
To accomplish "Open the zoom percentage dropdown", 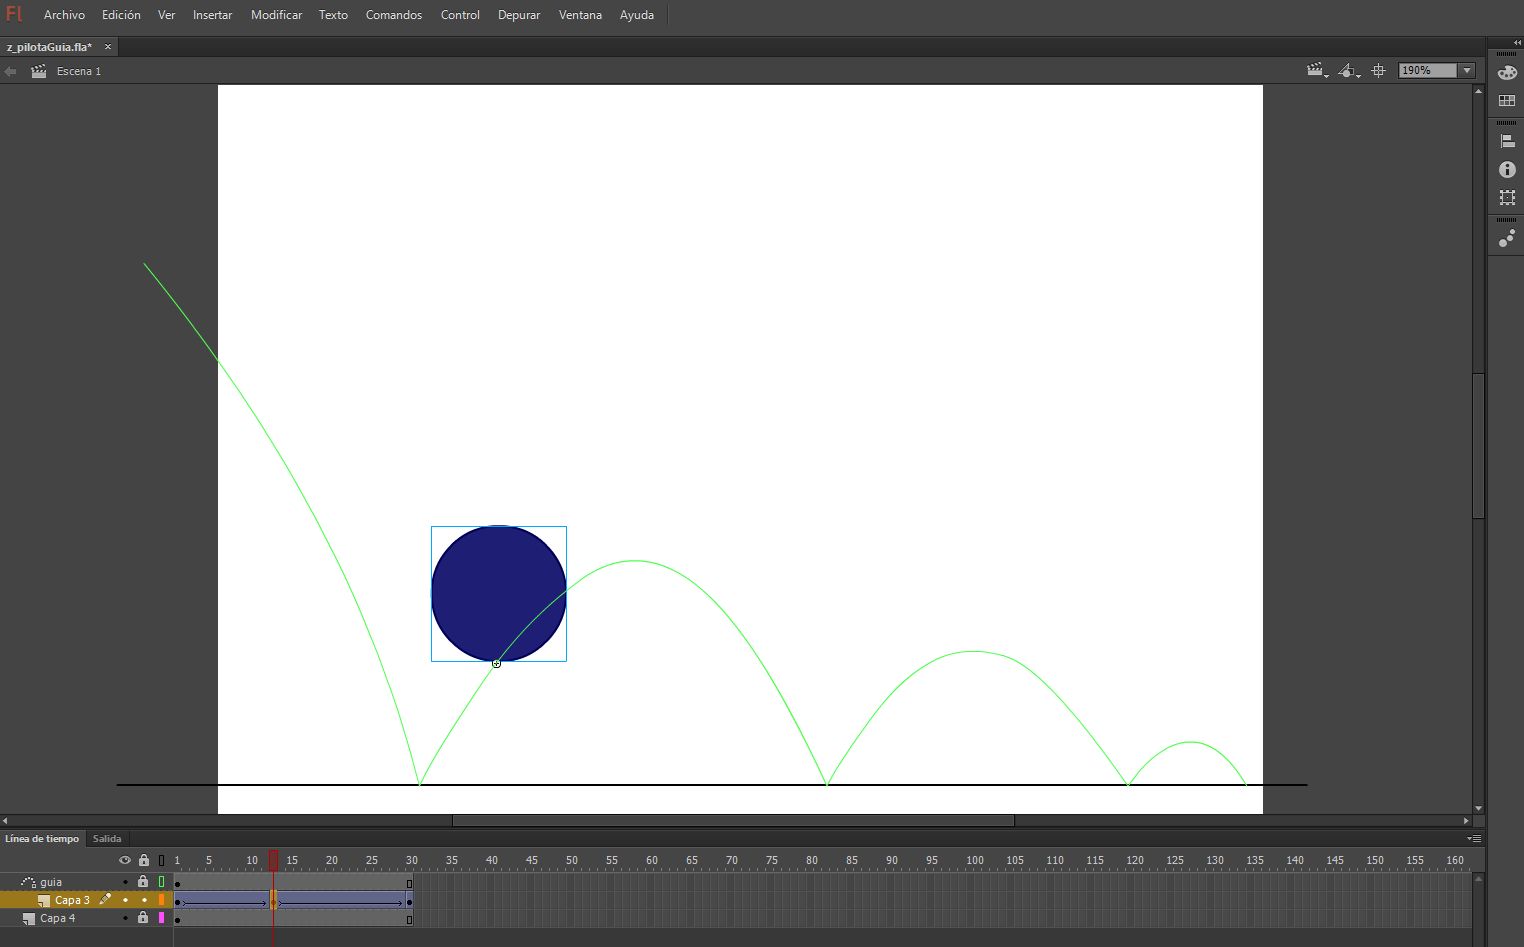I will pos(1466,70).
